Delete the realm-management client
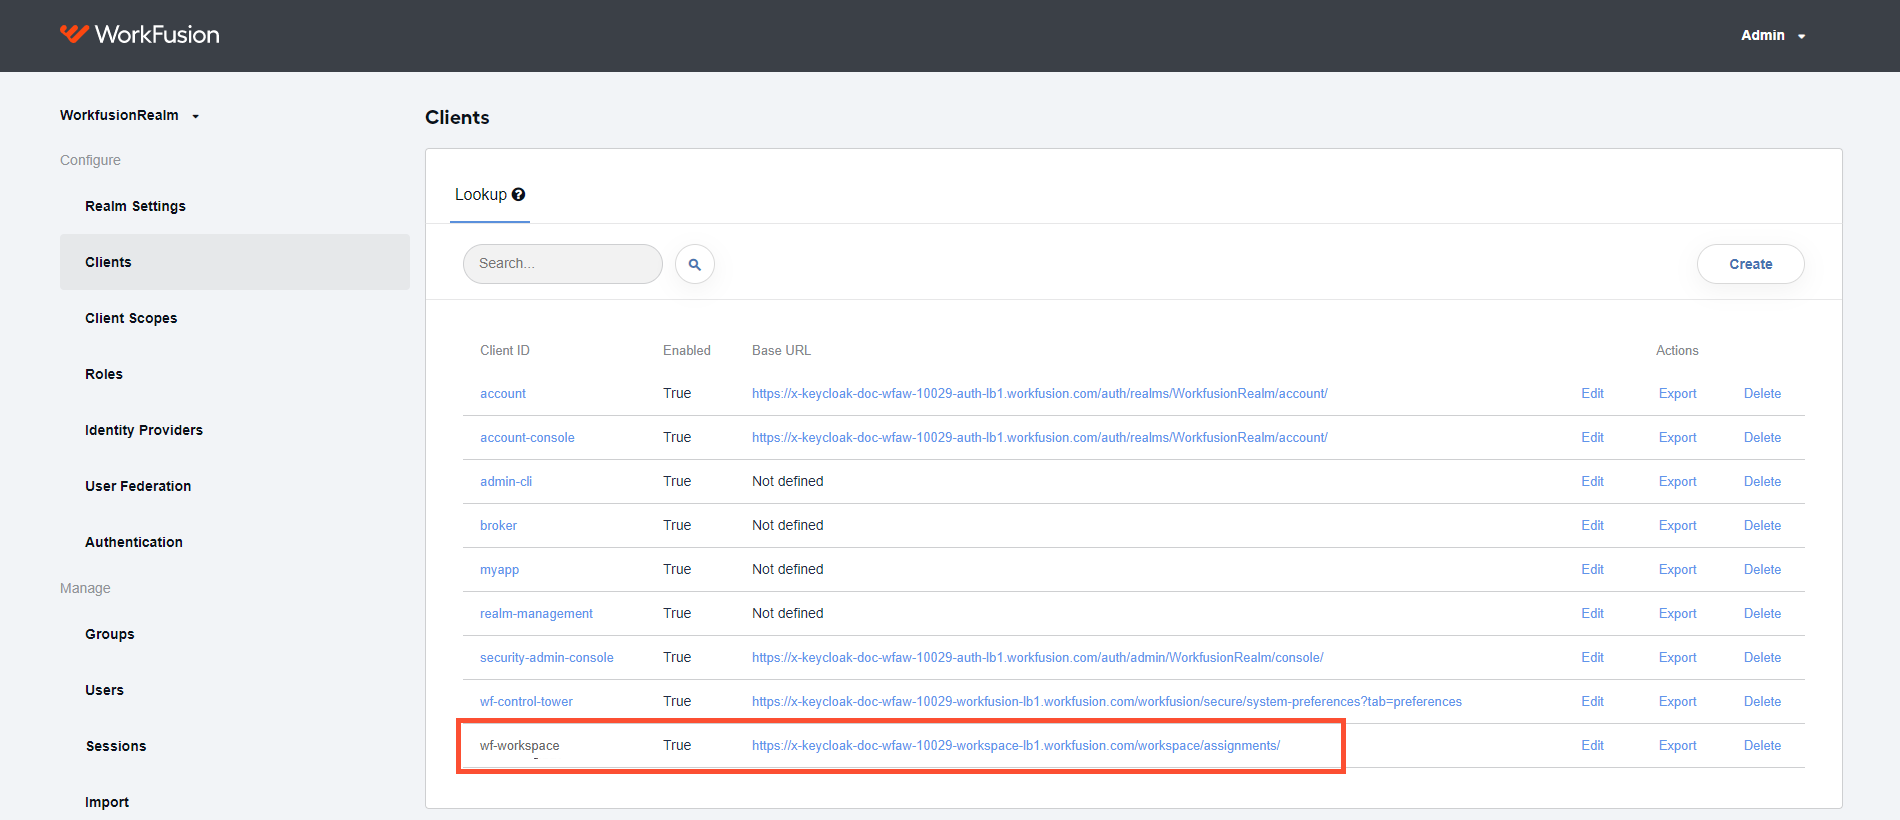Viewport: 1900px width, 820px height. [1762, 614]
